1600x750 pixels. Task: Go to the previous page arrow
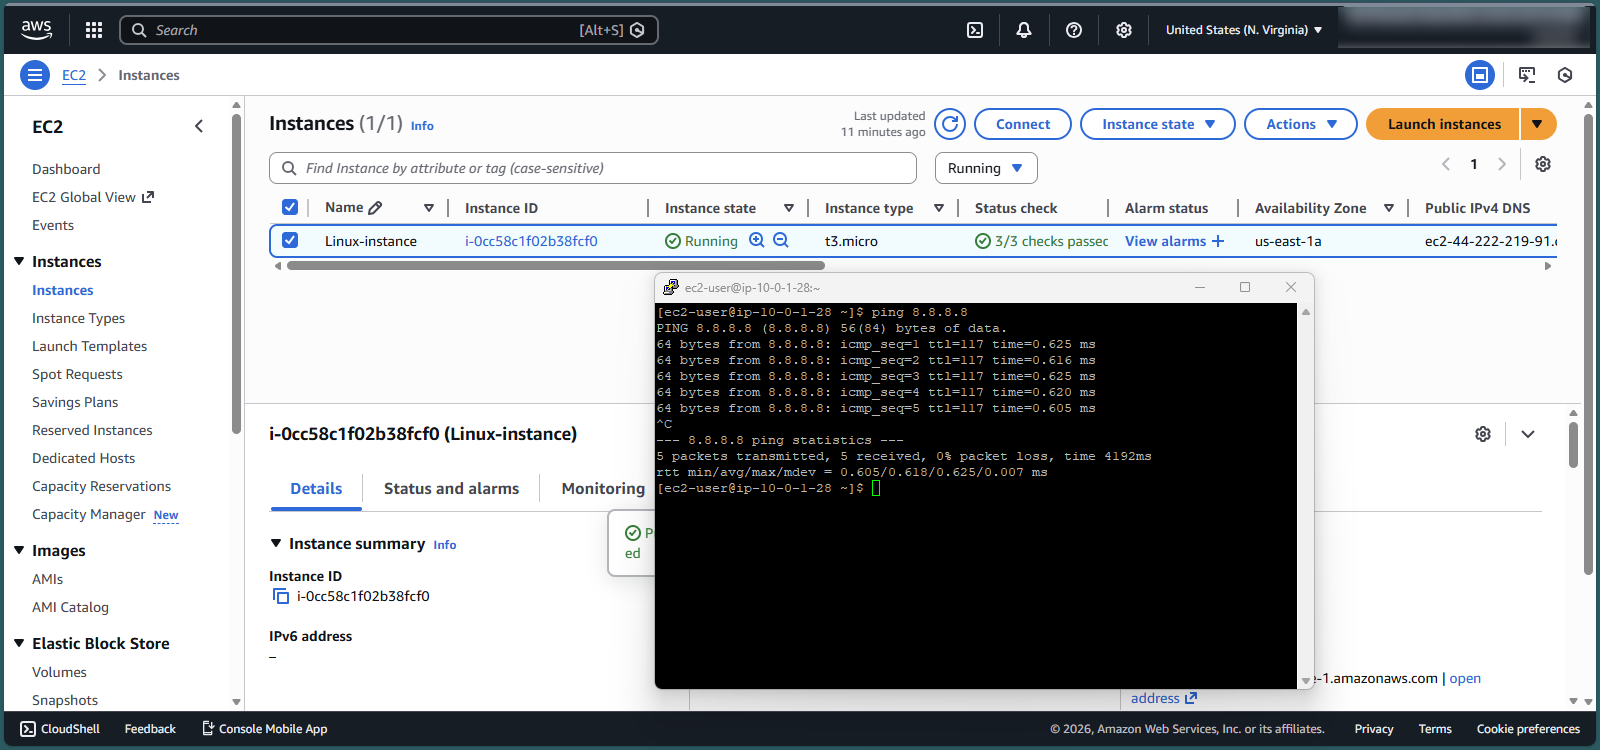pos(1446,164)
